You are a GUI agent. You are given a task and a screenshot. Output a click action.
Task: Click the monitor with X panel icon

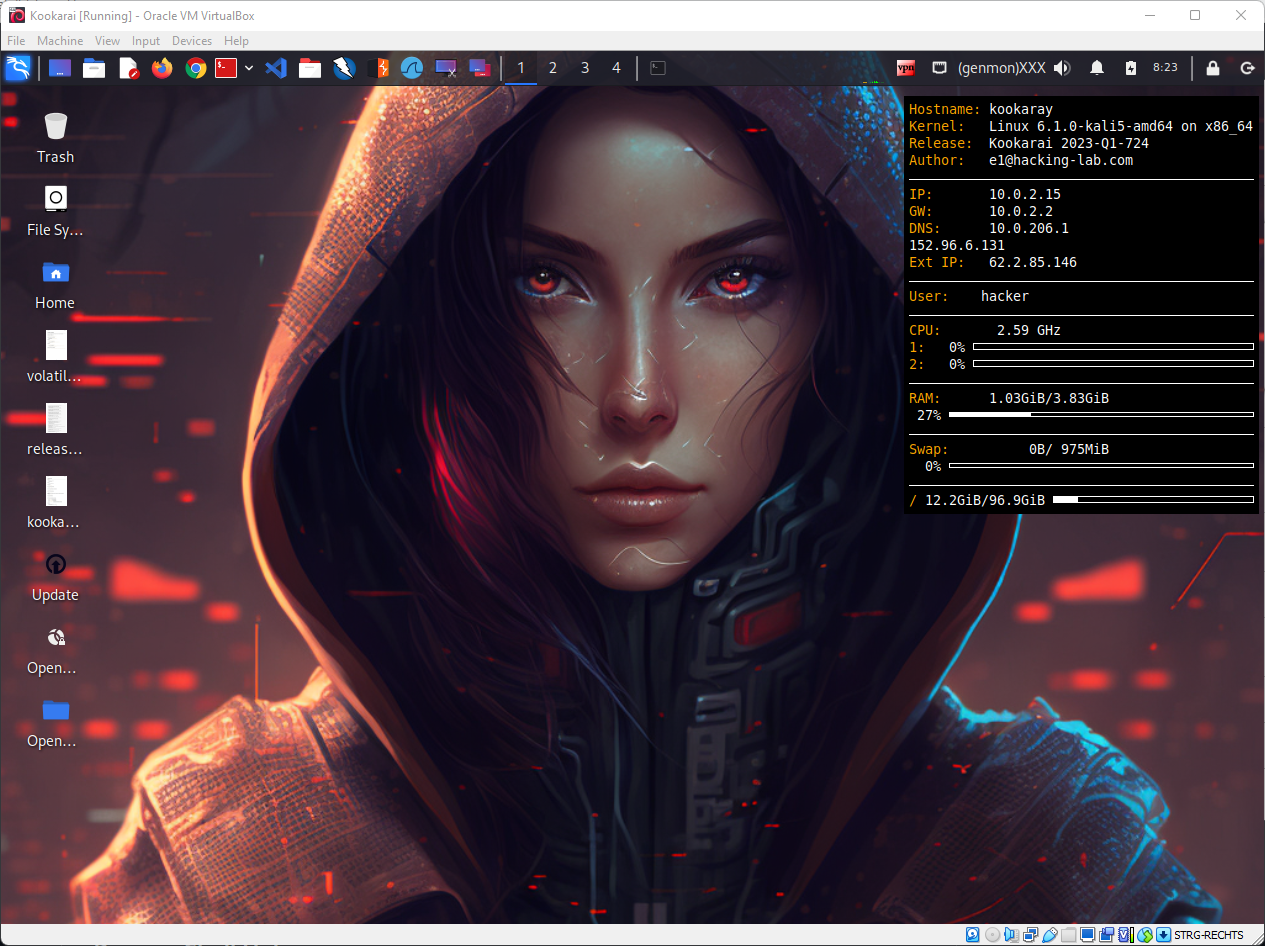[x=446, y=68]
